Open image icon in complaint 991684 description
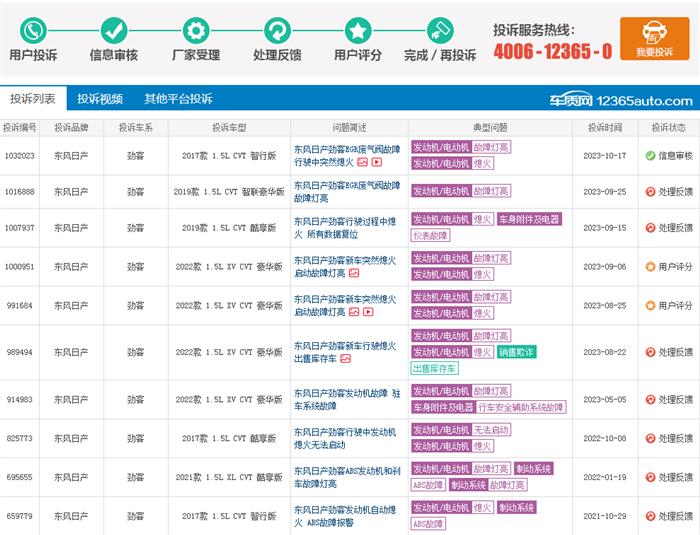This screenshot has height=535, width=700. (x=354, y=312)
